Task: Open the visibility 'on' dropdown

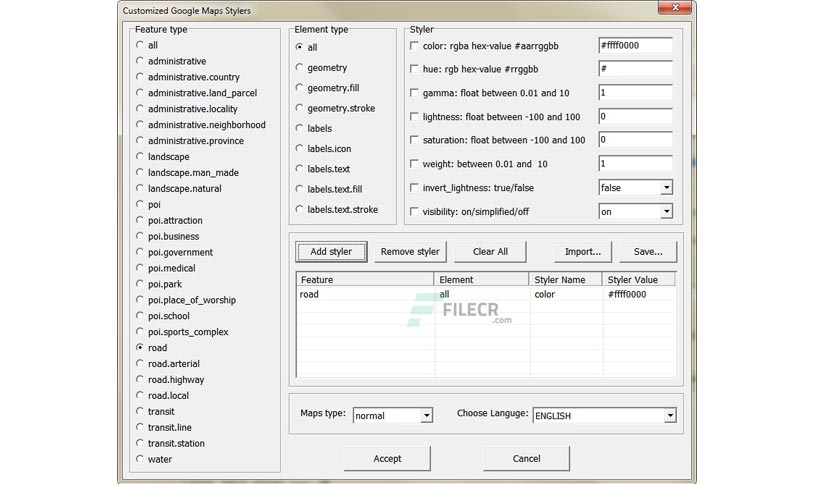Action: 666,212
